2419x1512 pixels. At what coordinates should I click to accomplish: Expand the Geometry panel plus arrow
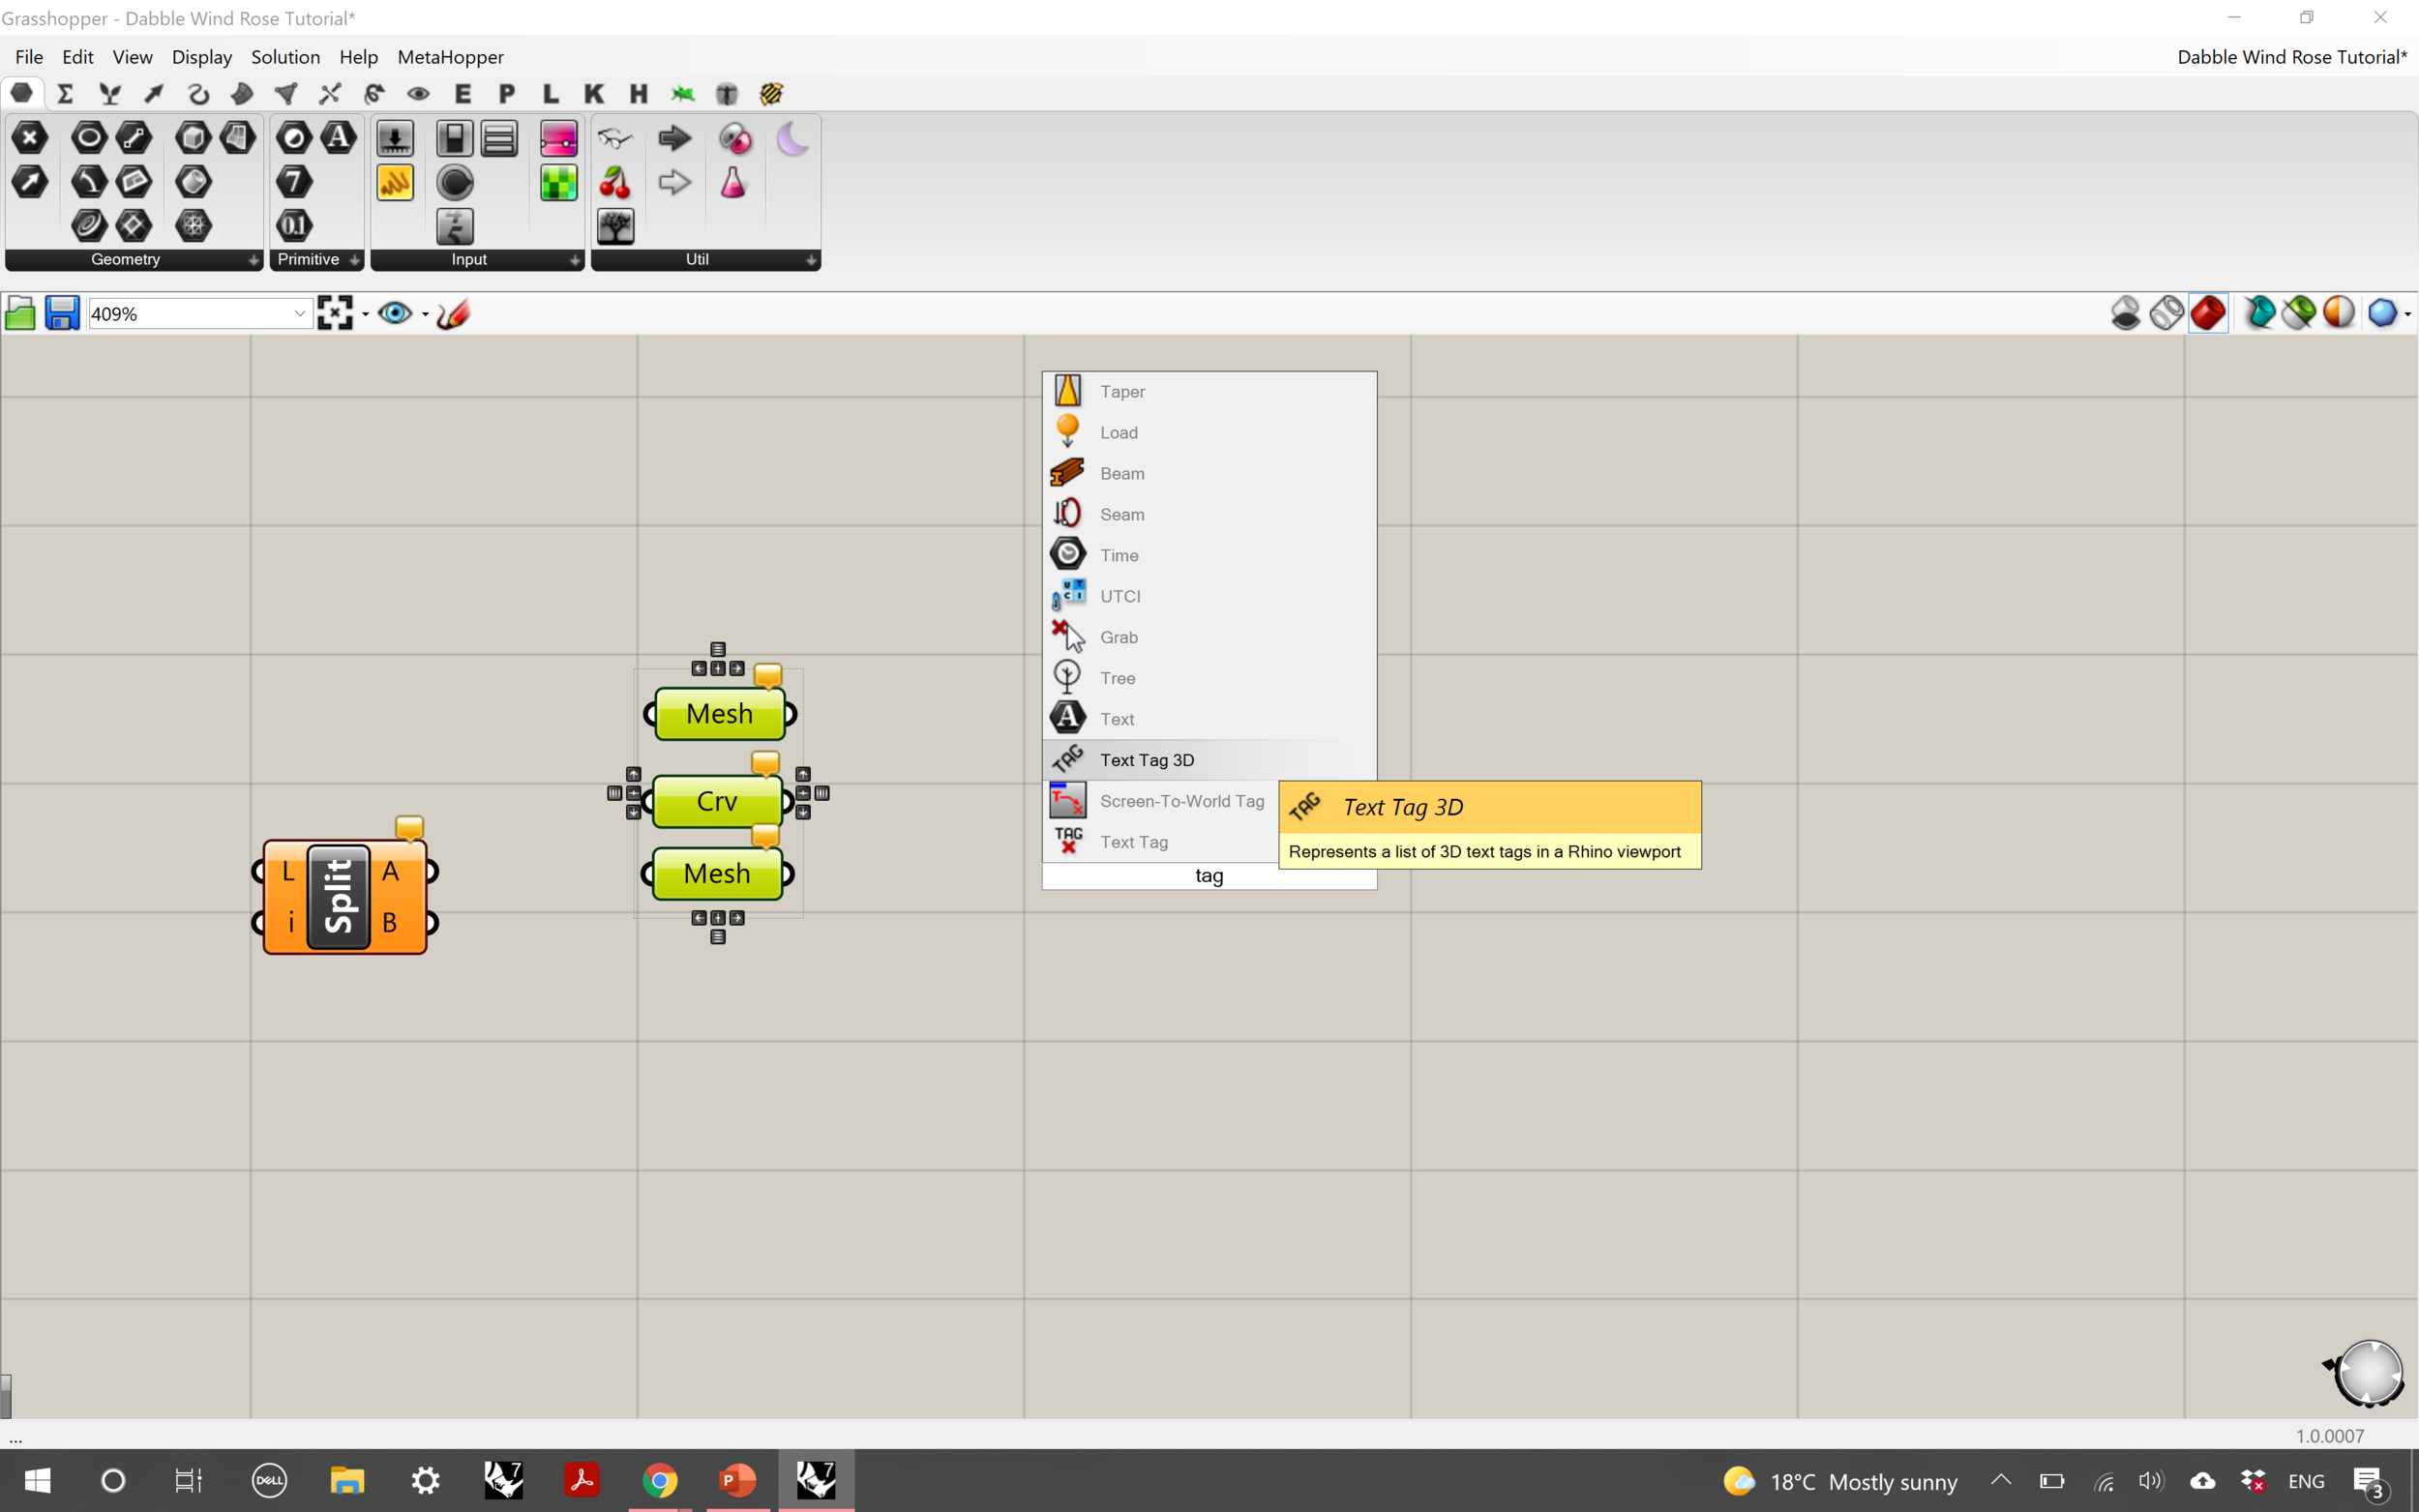[253, 260]
